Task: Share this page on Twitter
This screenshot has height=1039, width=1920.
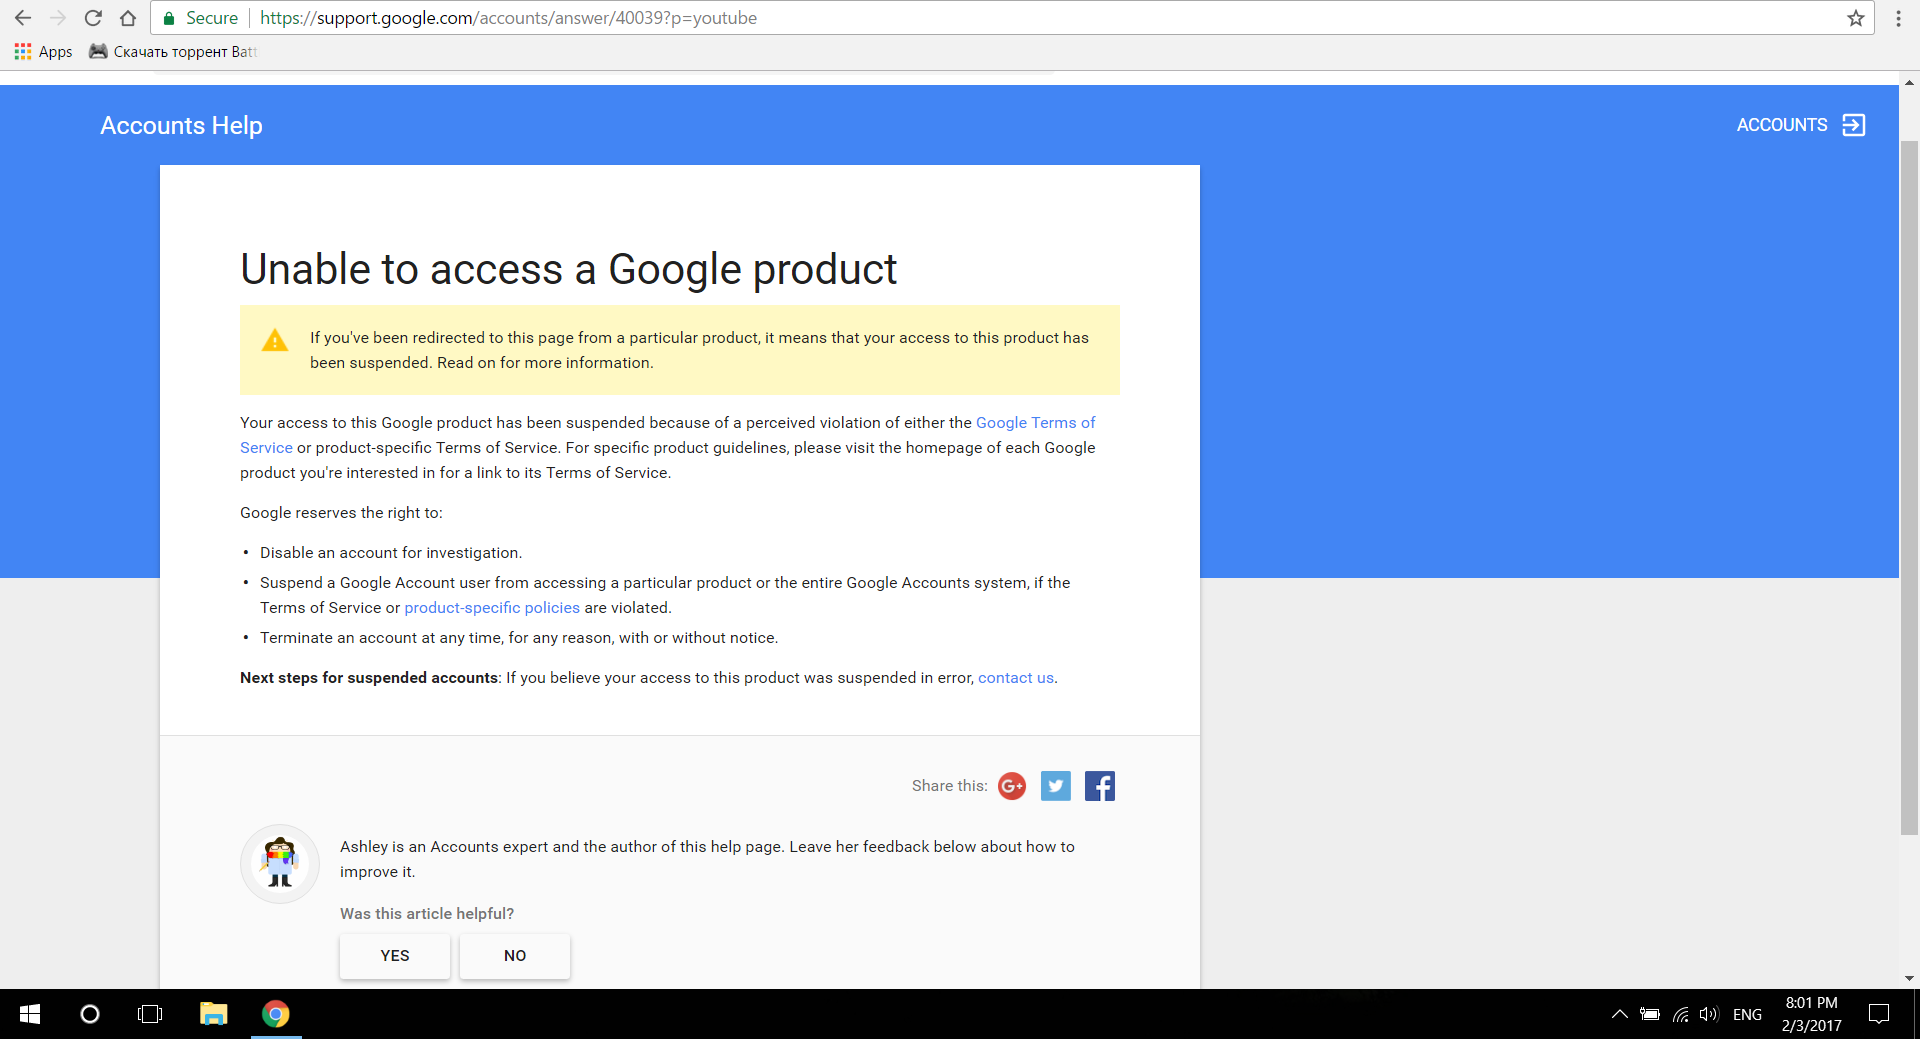Action: 1056,786
